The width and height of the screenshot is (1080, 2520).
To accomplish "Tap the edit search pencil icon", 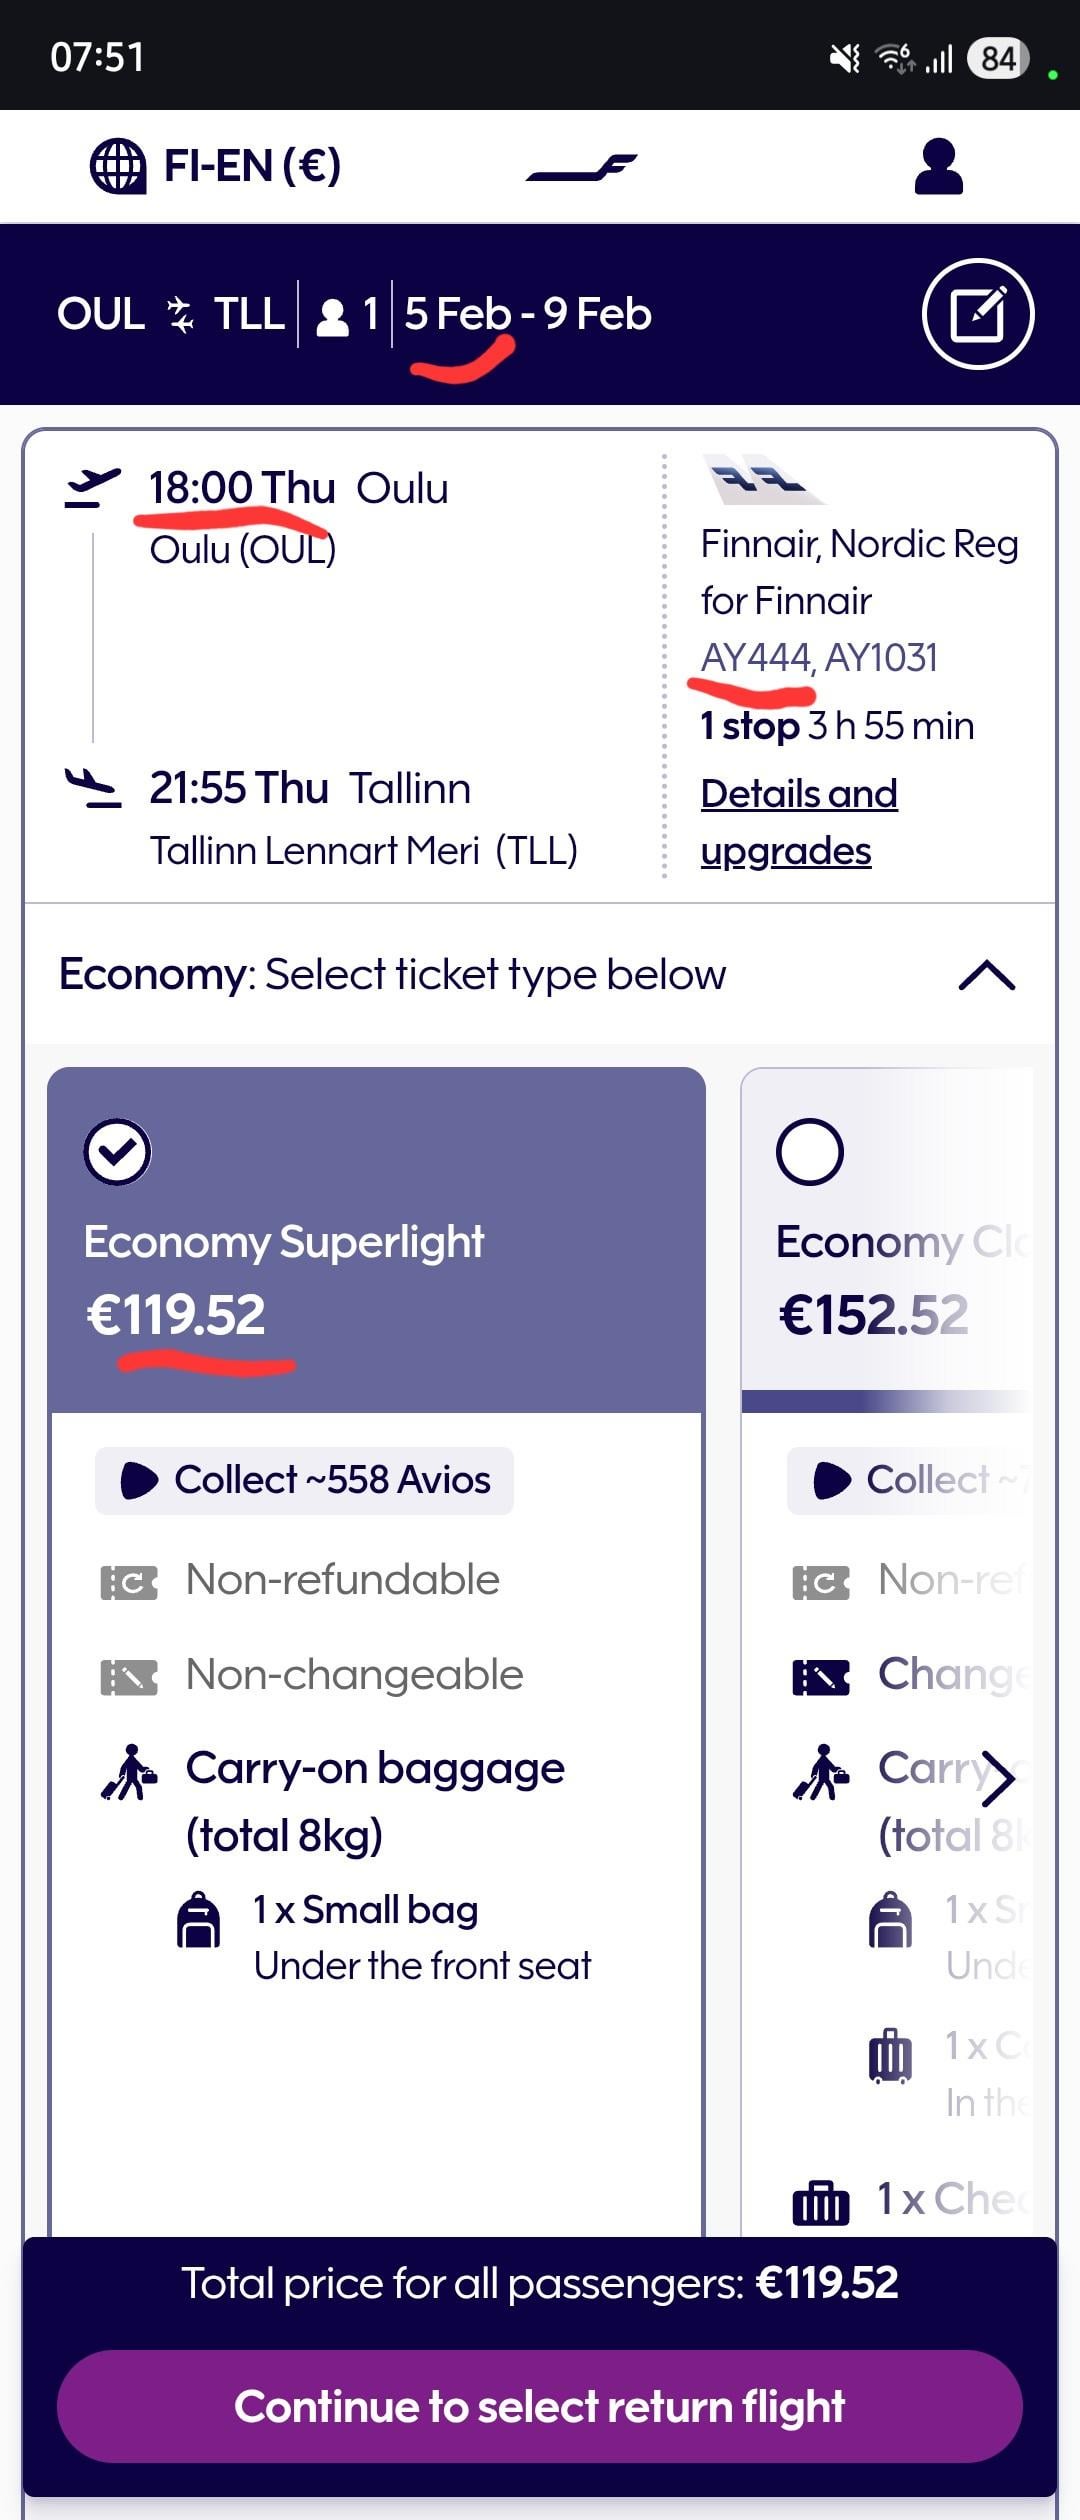I will (x=977, y=314).
